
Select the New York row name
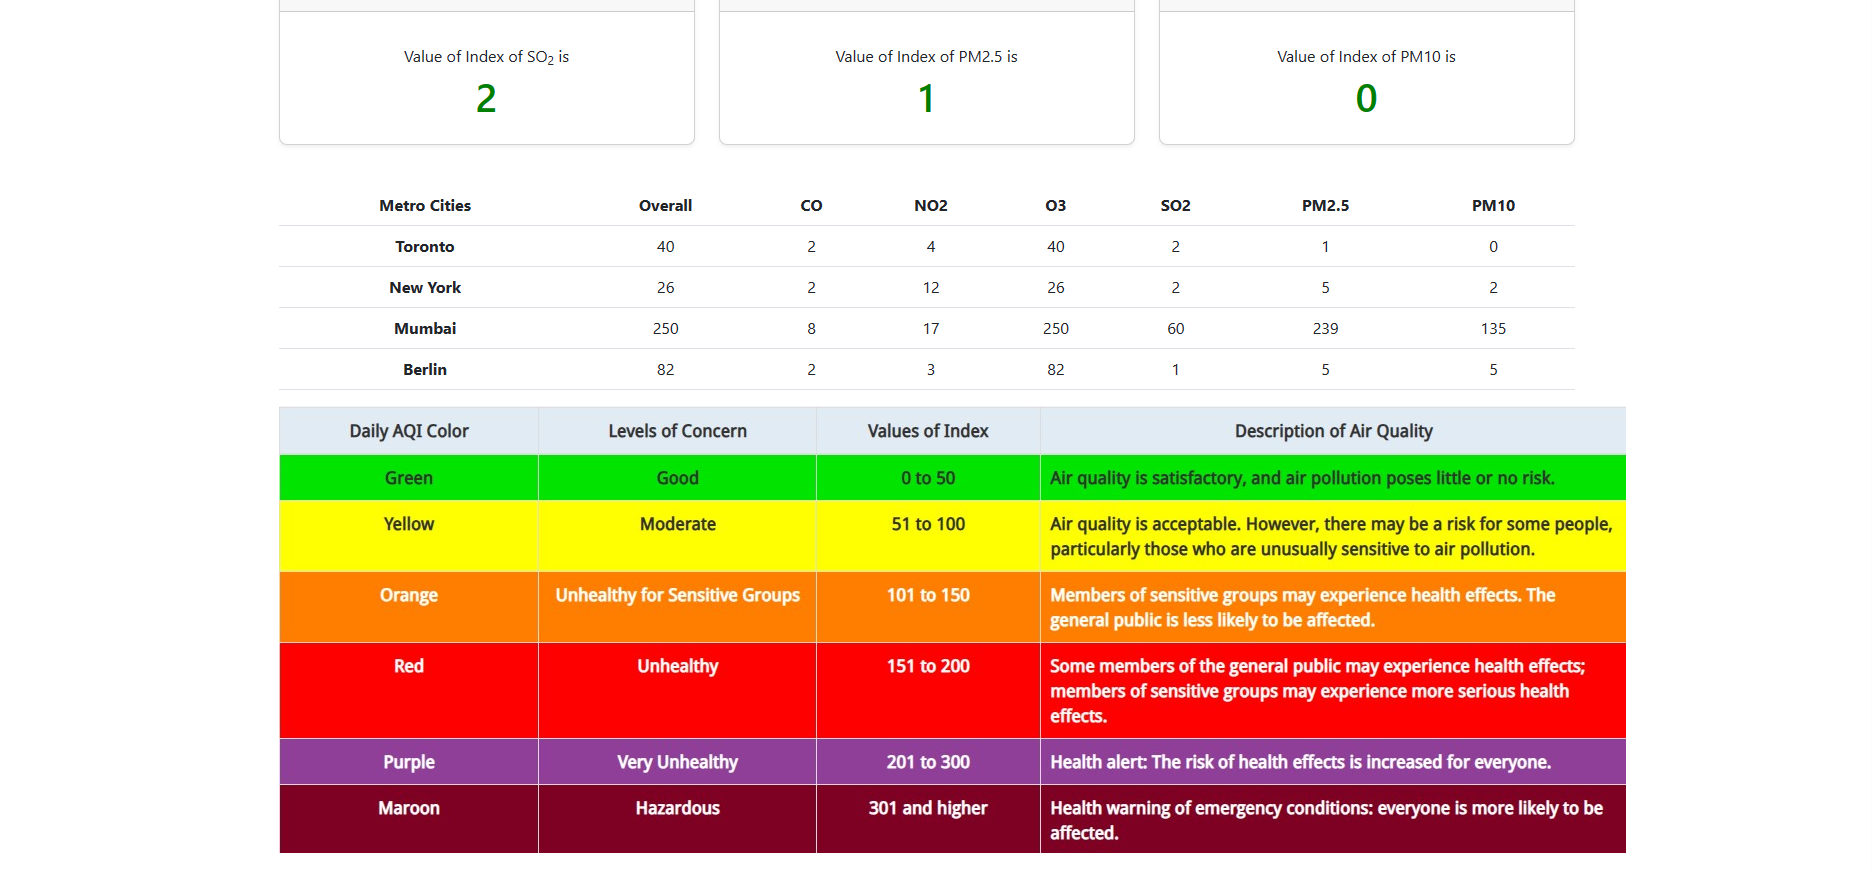click(425, 287)
